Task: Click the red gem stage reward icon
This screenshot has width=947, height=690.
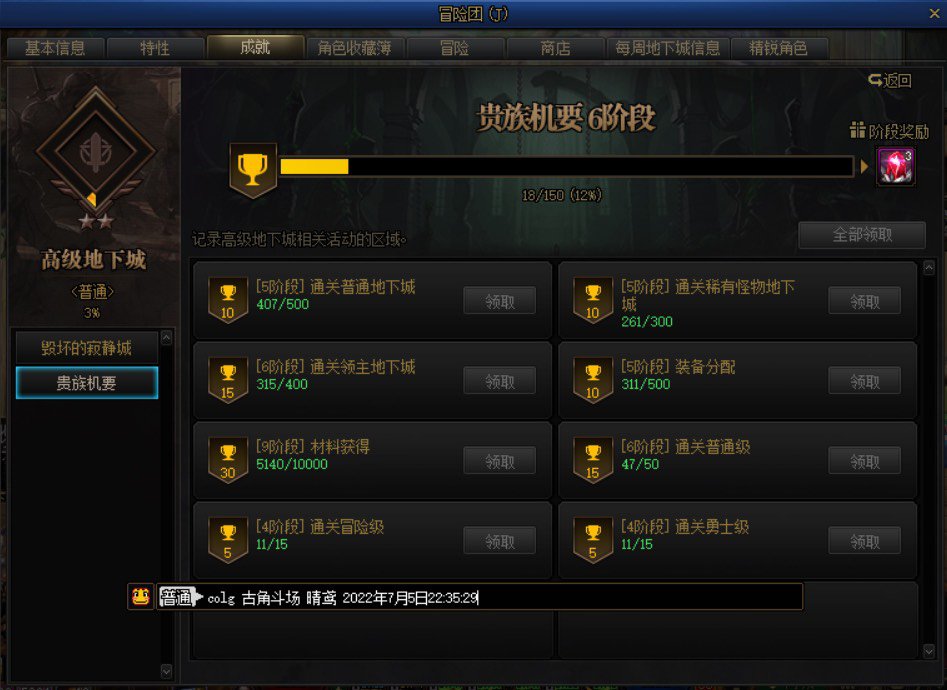Action: (895, 166)
